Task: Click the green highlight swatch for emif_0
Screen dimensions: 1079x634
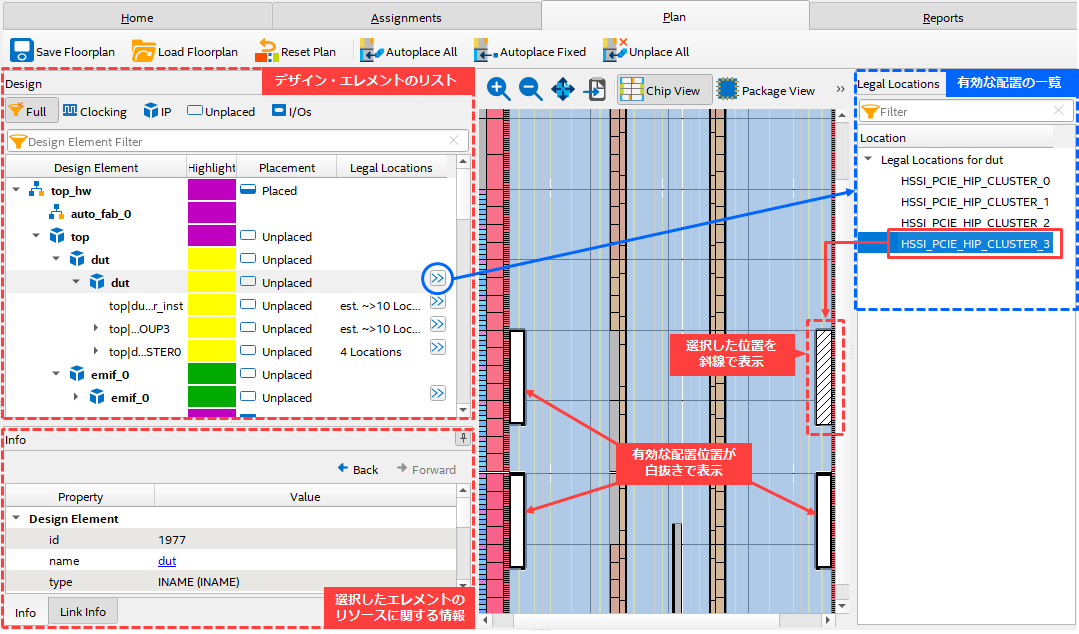Action: [212, 374]
